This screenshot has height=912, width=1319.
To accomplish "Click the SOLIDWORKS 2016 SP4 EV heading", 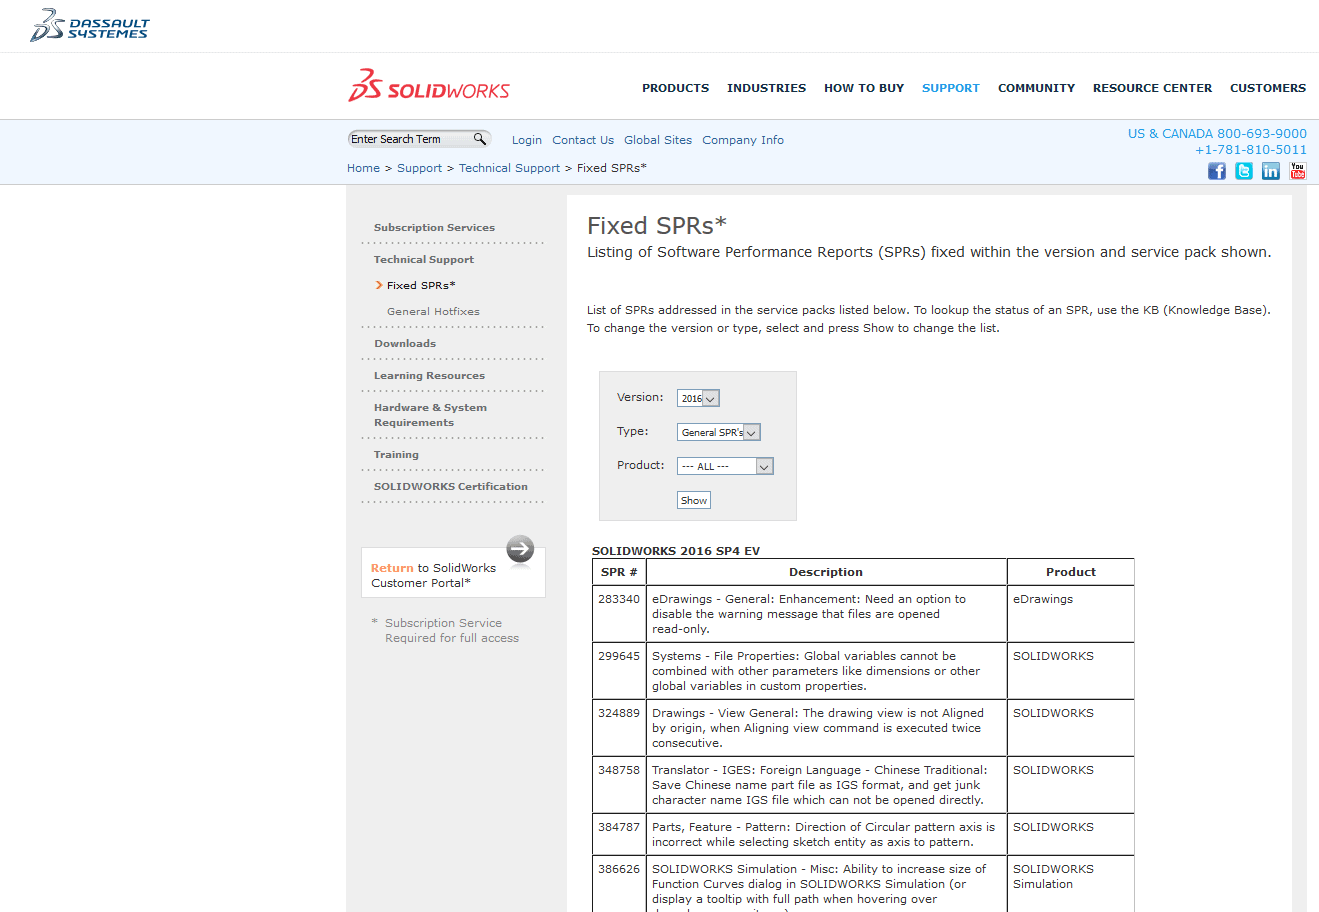I will tap(676, 551).
